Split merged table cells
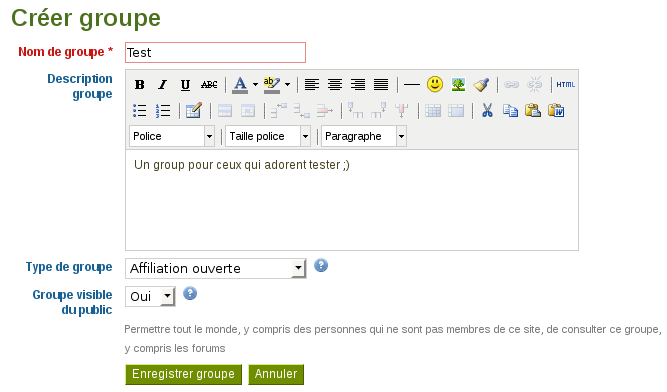667x392 pixels. click(x=433, y=111)
